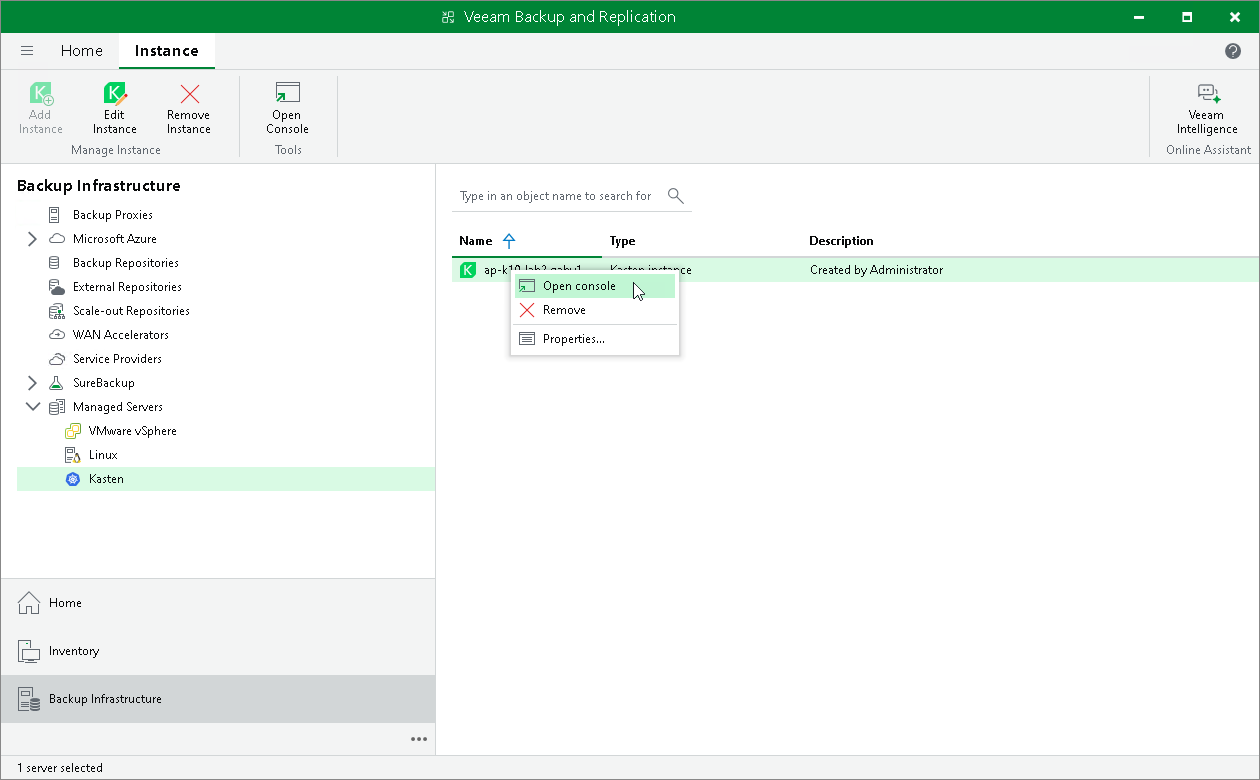The height and width of the screenshot is (780, 1260).
Task: Sort by the Type column header
Action: (623, 241)
